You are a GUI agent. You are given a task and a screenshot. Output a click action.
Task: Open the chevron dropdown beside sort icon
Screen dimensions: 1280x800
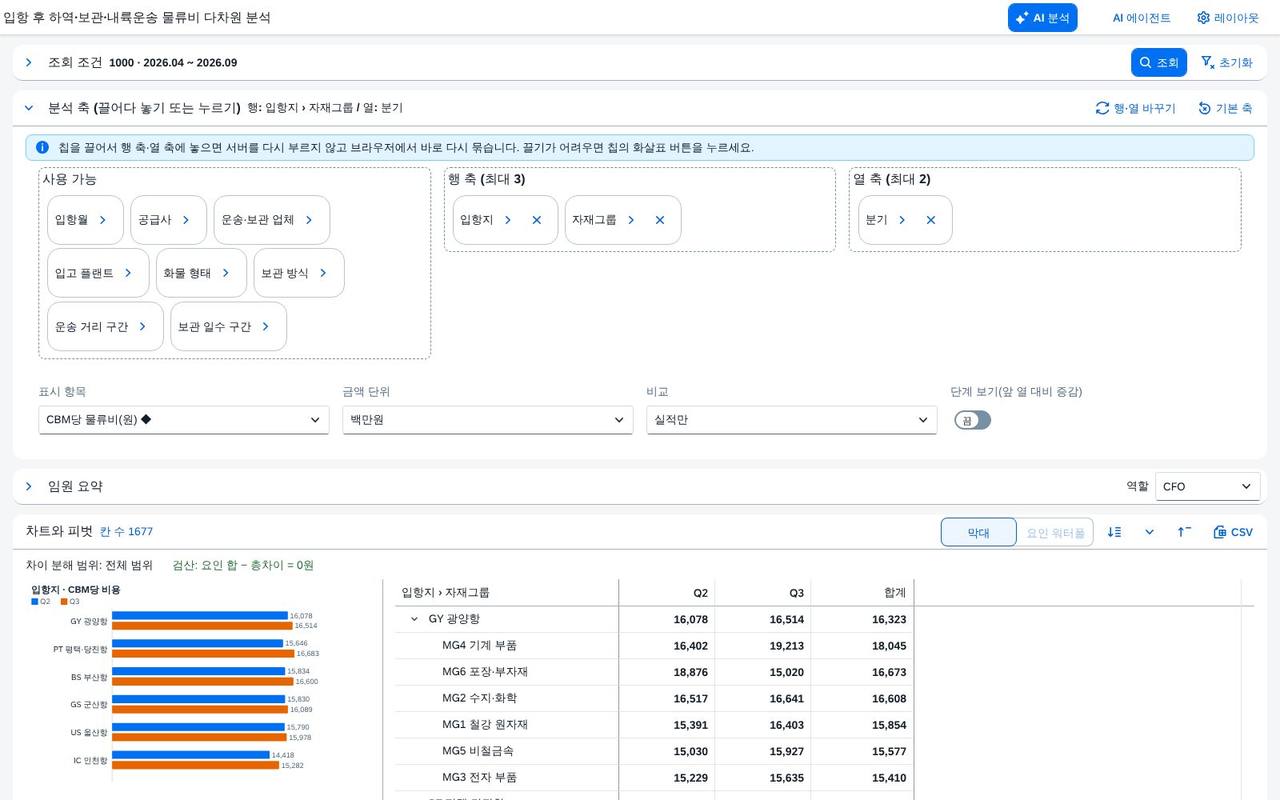1150,532
